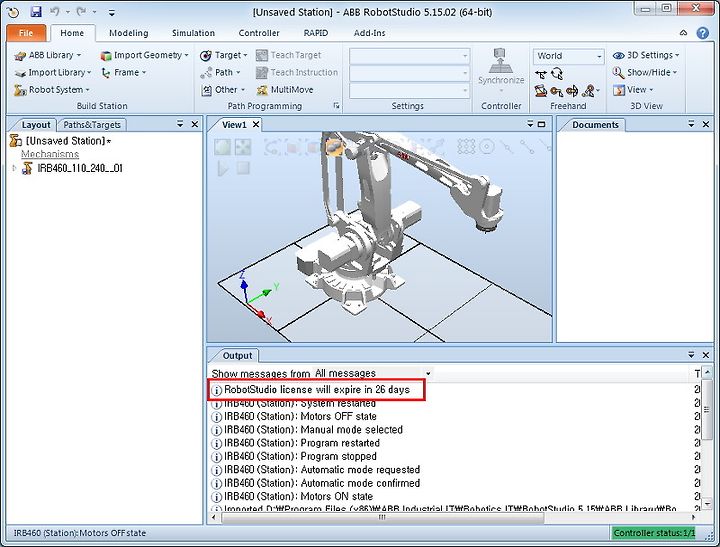This screenshot has width=720, height=547.
Task: Open the File menu
Action: (26, 33)
